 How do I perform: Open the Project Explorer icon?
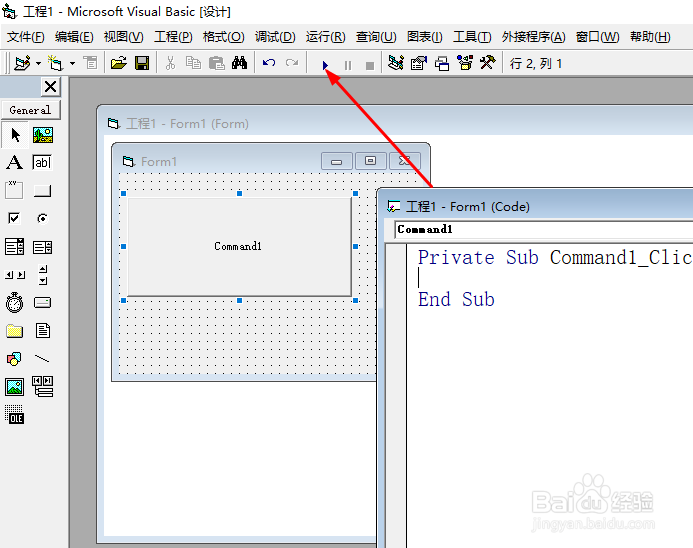coord(396,64)
